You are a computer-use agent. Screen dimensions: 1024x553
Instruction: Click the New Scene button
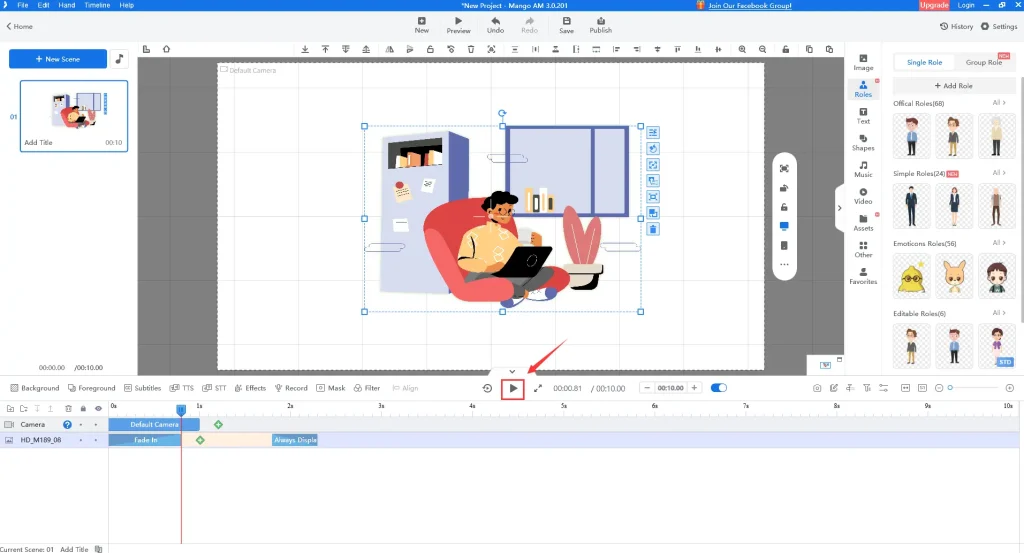(58, 59)
